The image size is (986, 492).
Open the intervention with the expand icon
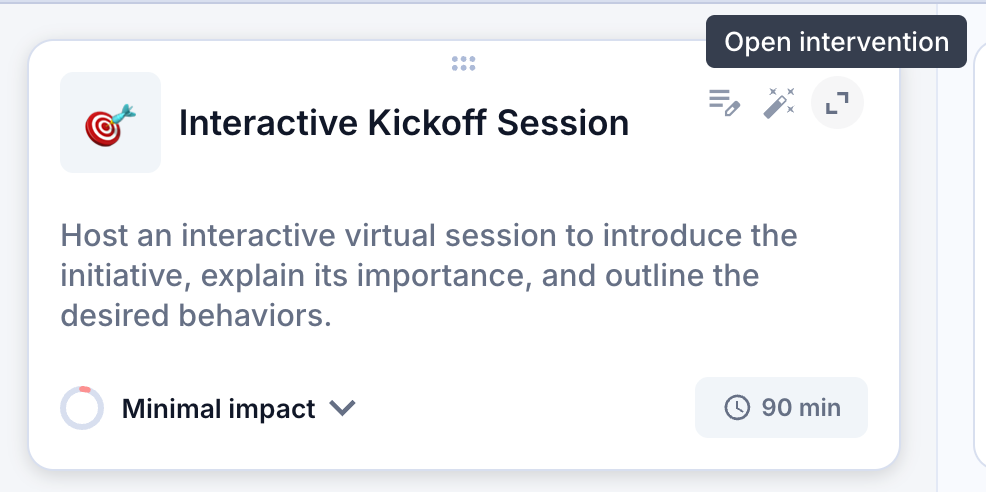(837, 103)
